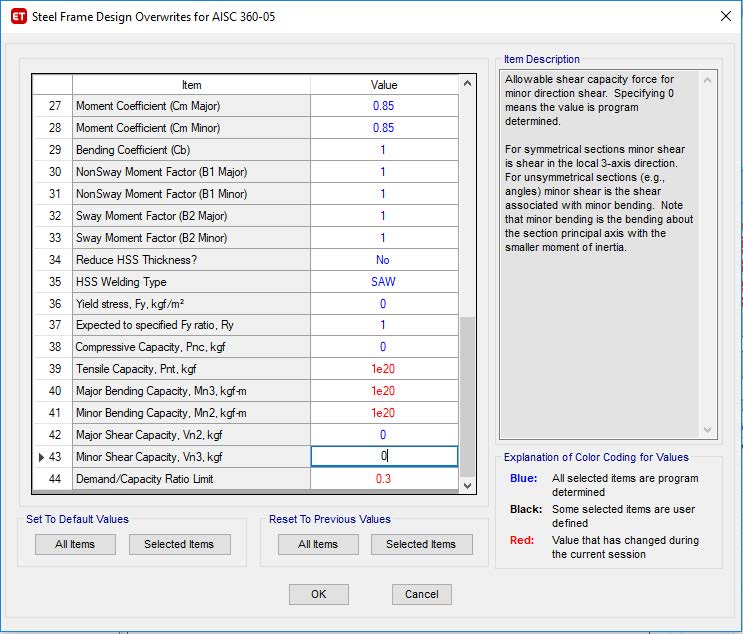Select Bending Coefficient (Cb) value cell
The image size is (743, 634).
(x=384, y=150)
